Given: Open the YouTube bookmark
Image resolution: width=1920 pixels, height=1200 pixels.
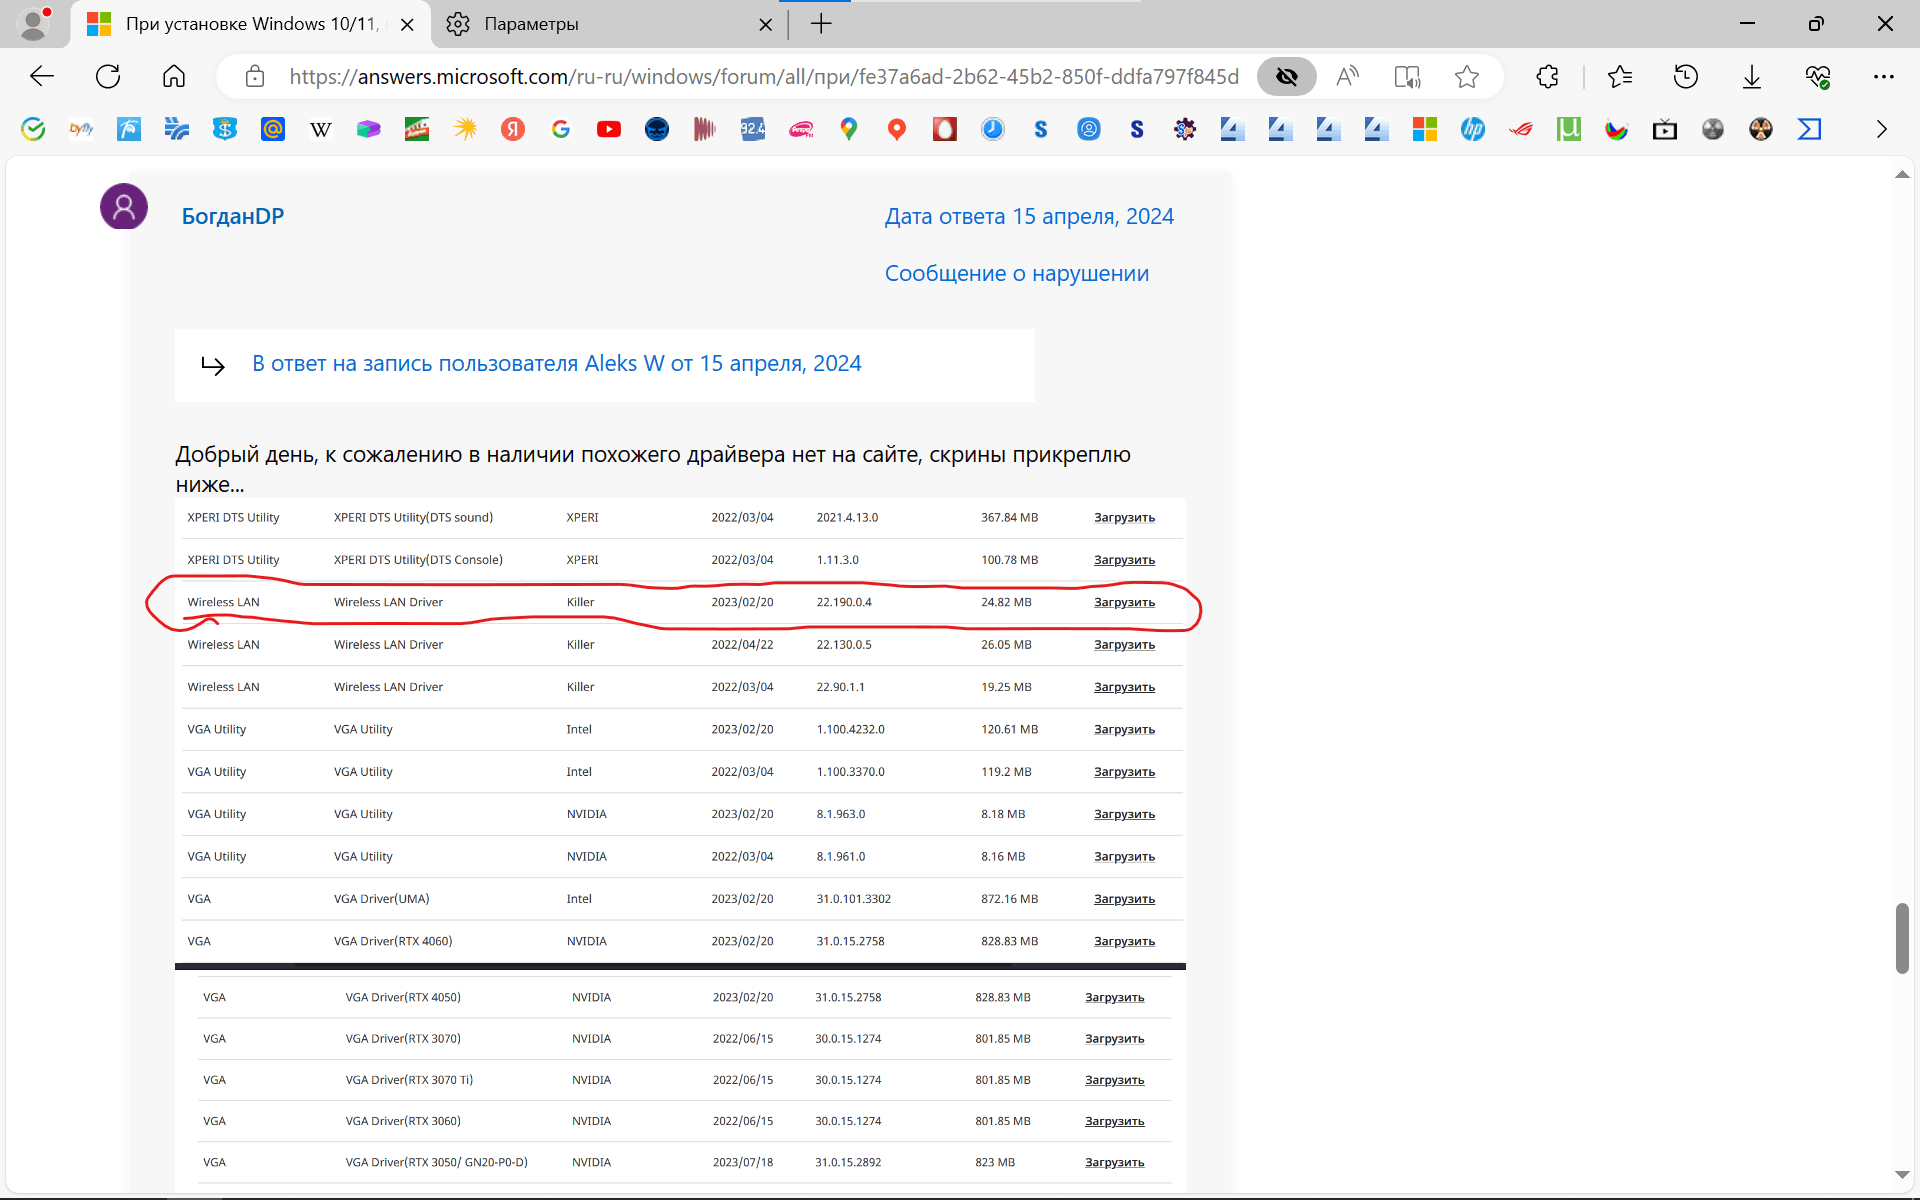Looking at the screenshot, I should pyautogui.click(x=609, y=129).
